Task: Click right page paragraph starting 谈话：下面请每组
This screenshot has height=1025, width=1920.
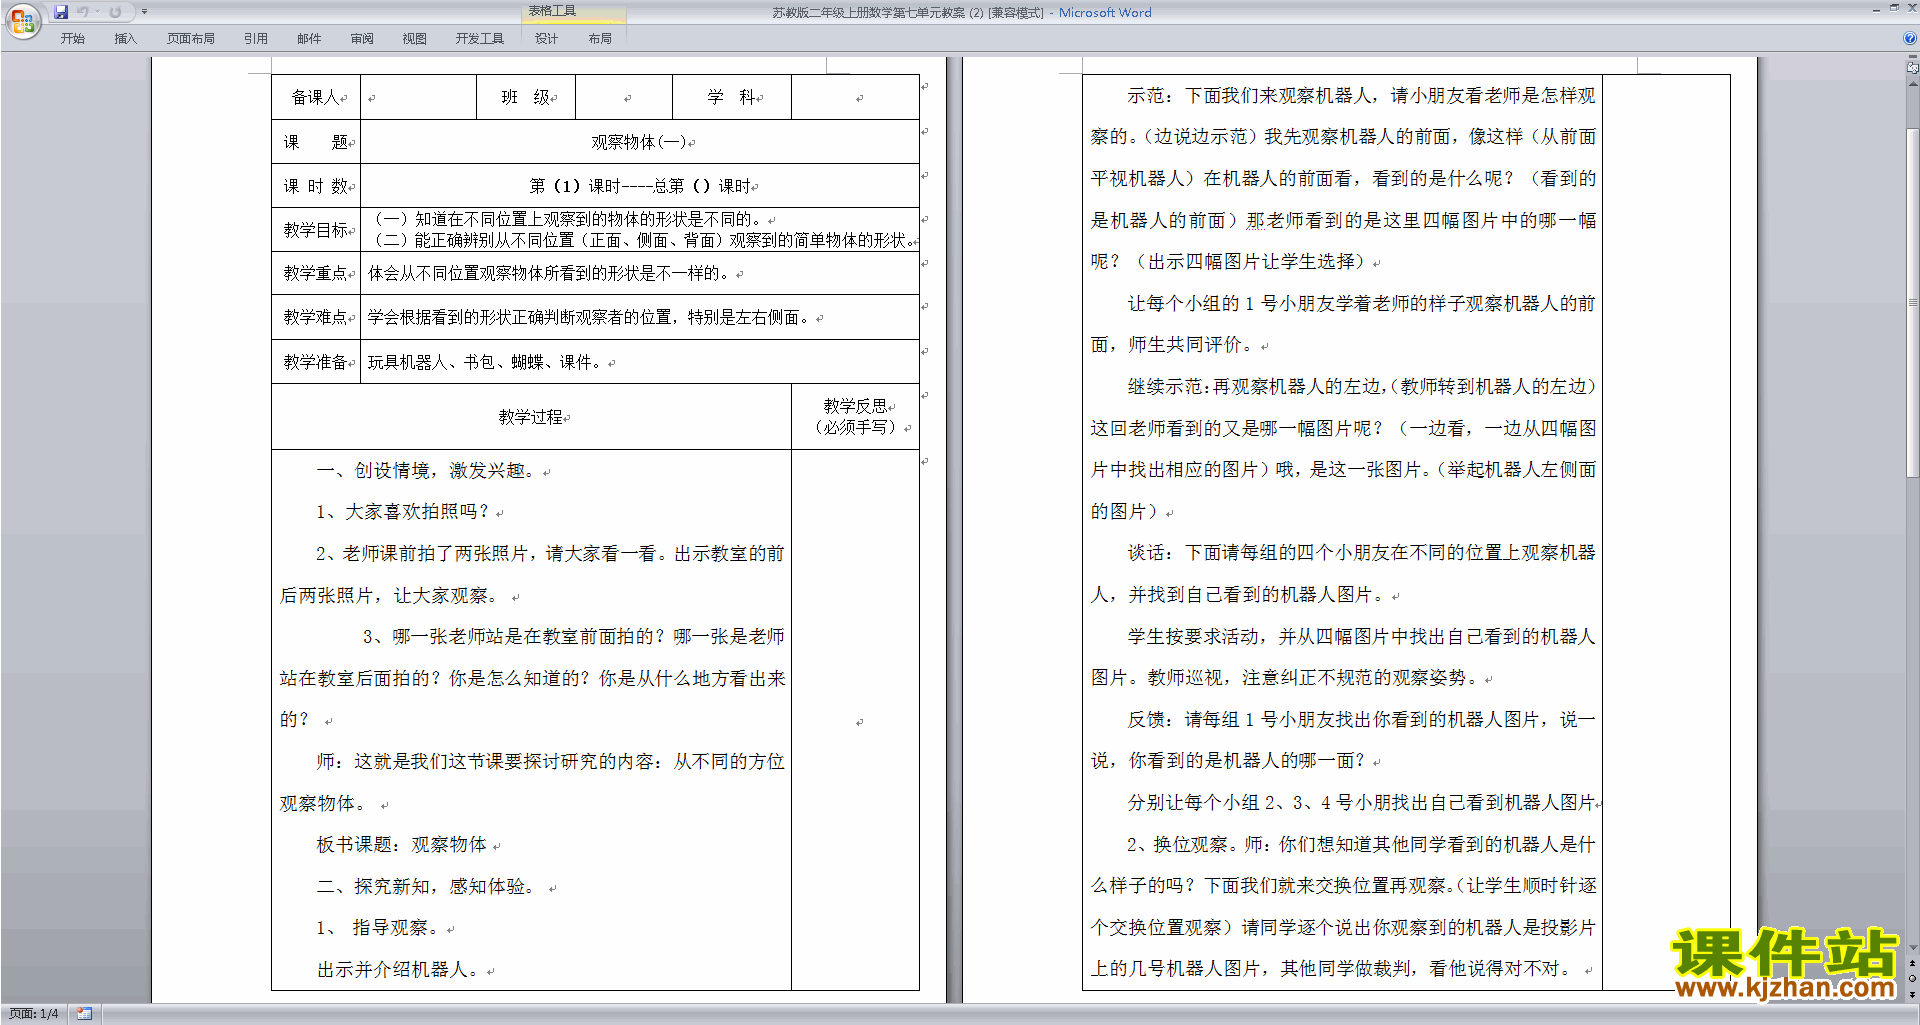Action: click(1343, 574)
